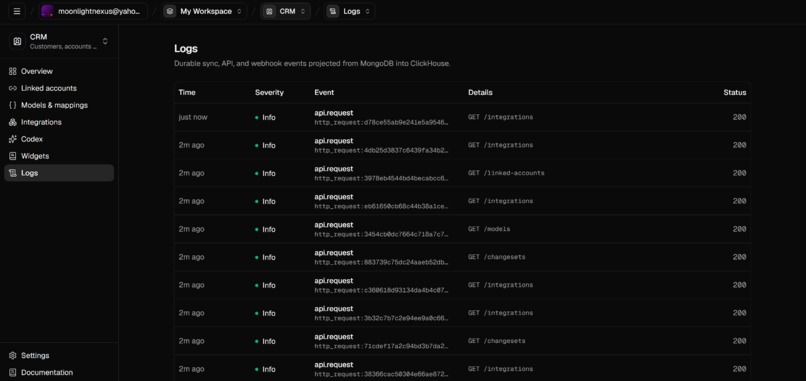Click the Settings gear icon

[x=13, y=356]
